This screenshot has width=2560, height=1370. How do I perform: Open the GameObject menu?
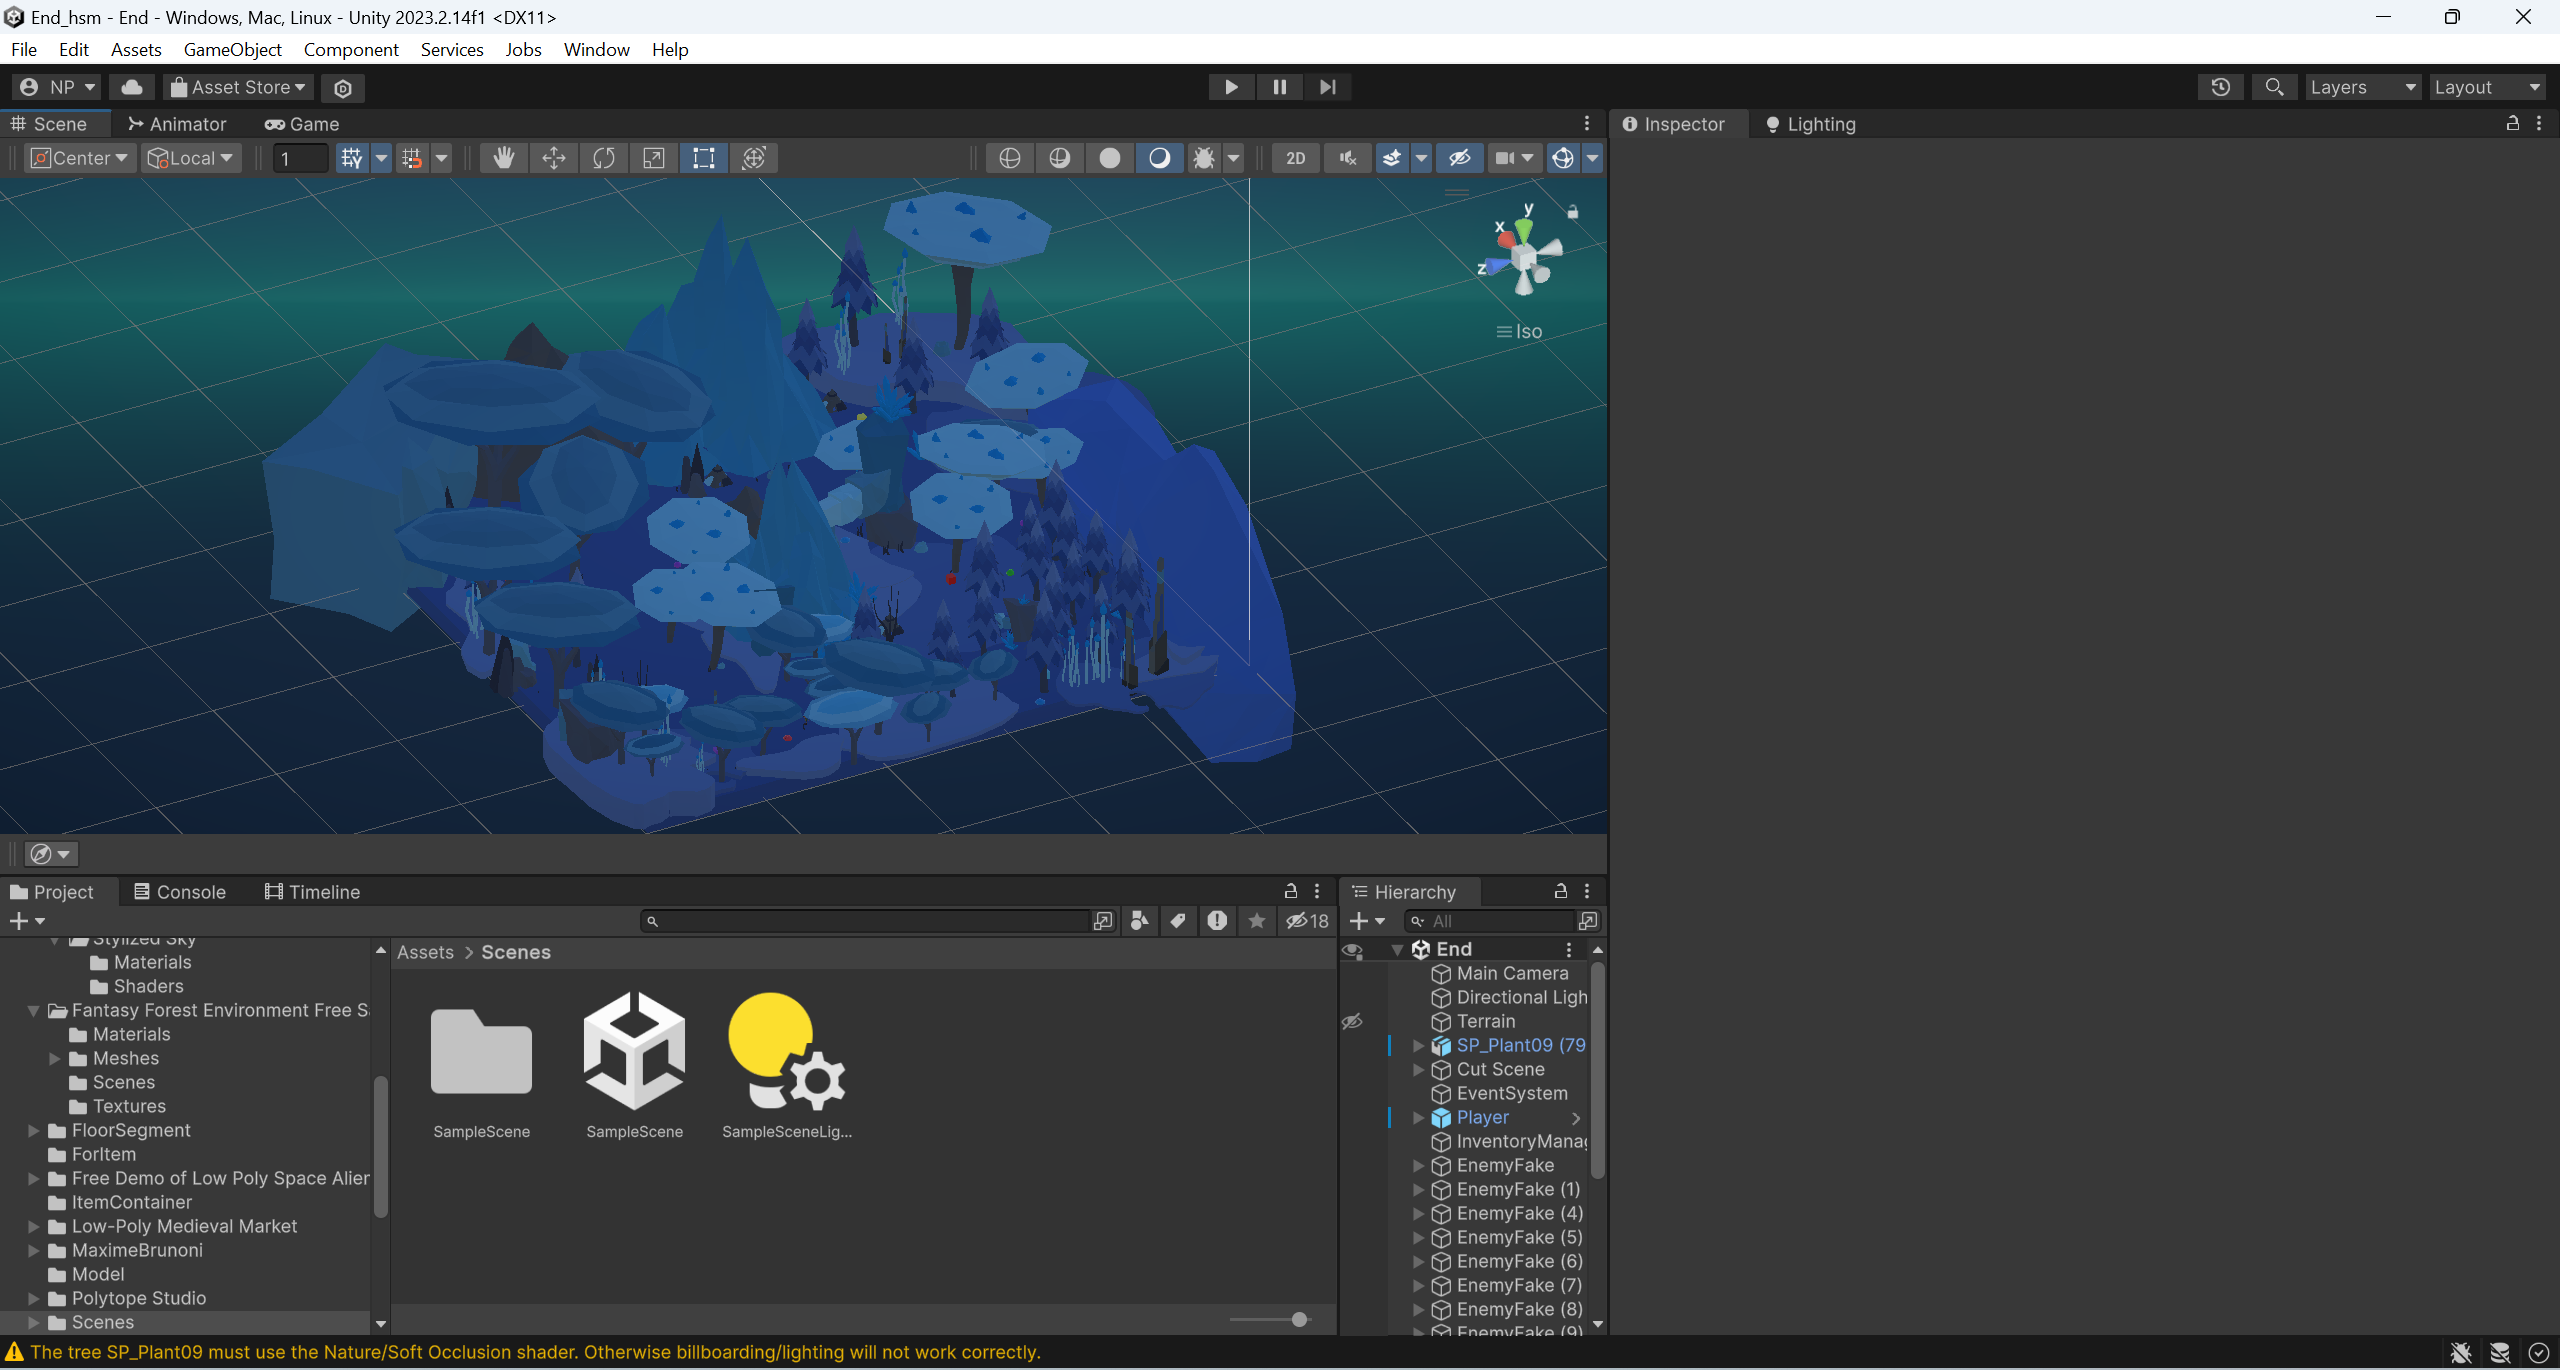[x=232, y=49]
